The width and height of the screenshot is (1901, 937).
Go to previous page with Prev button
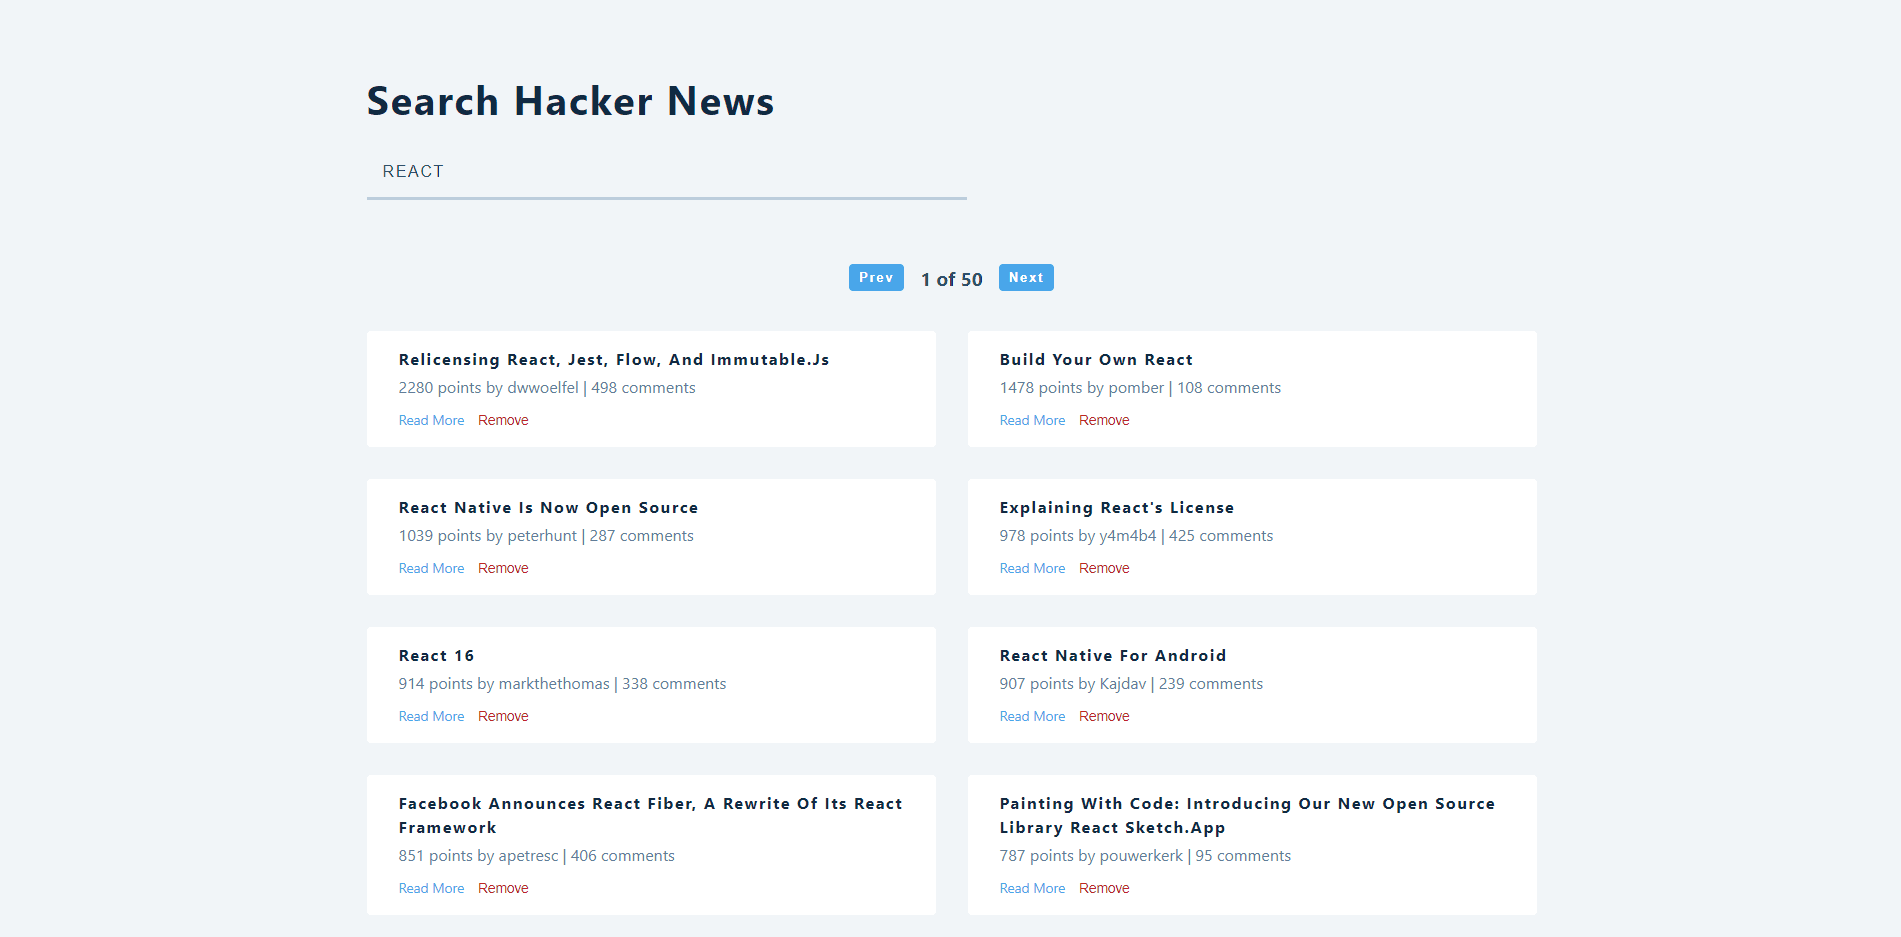(876, 278)
